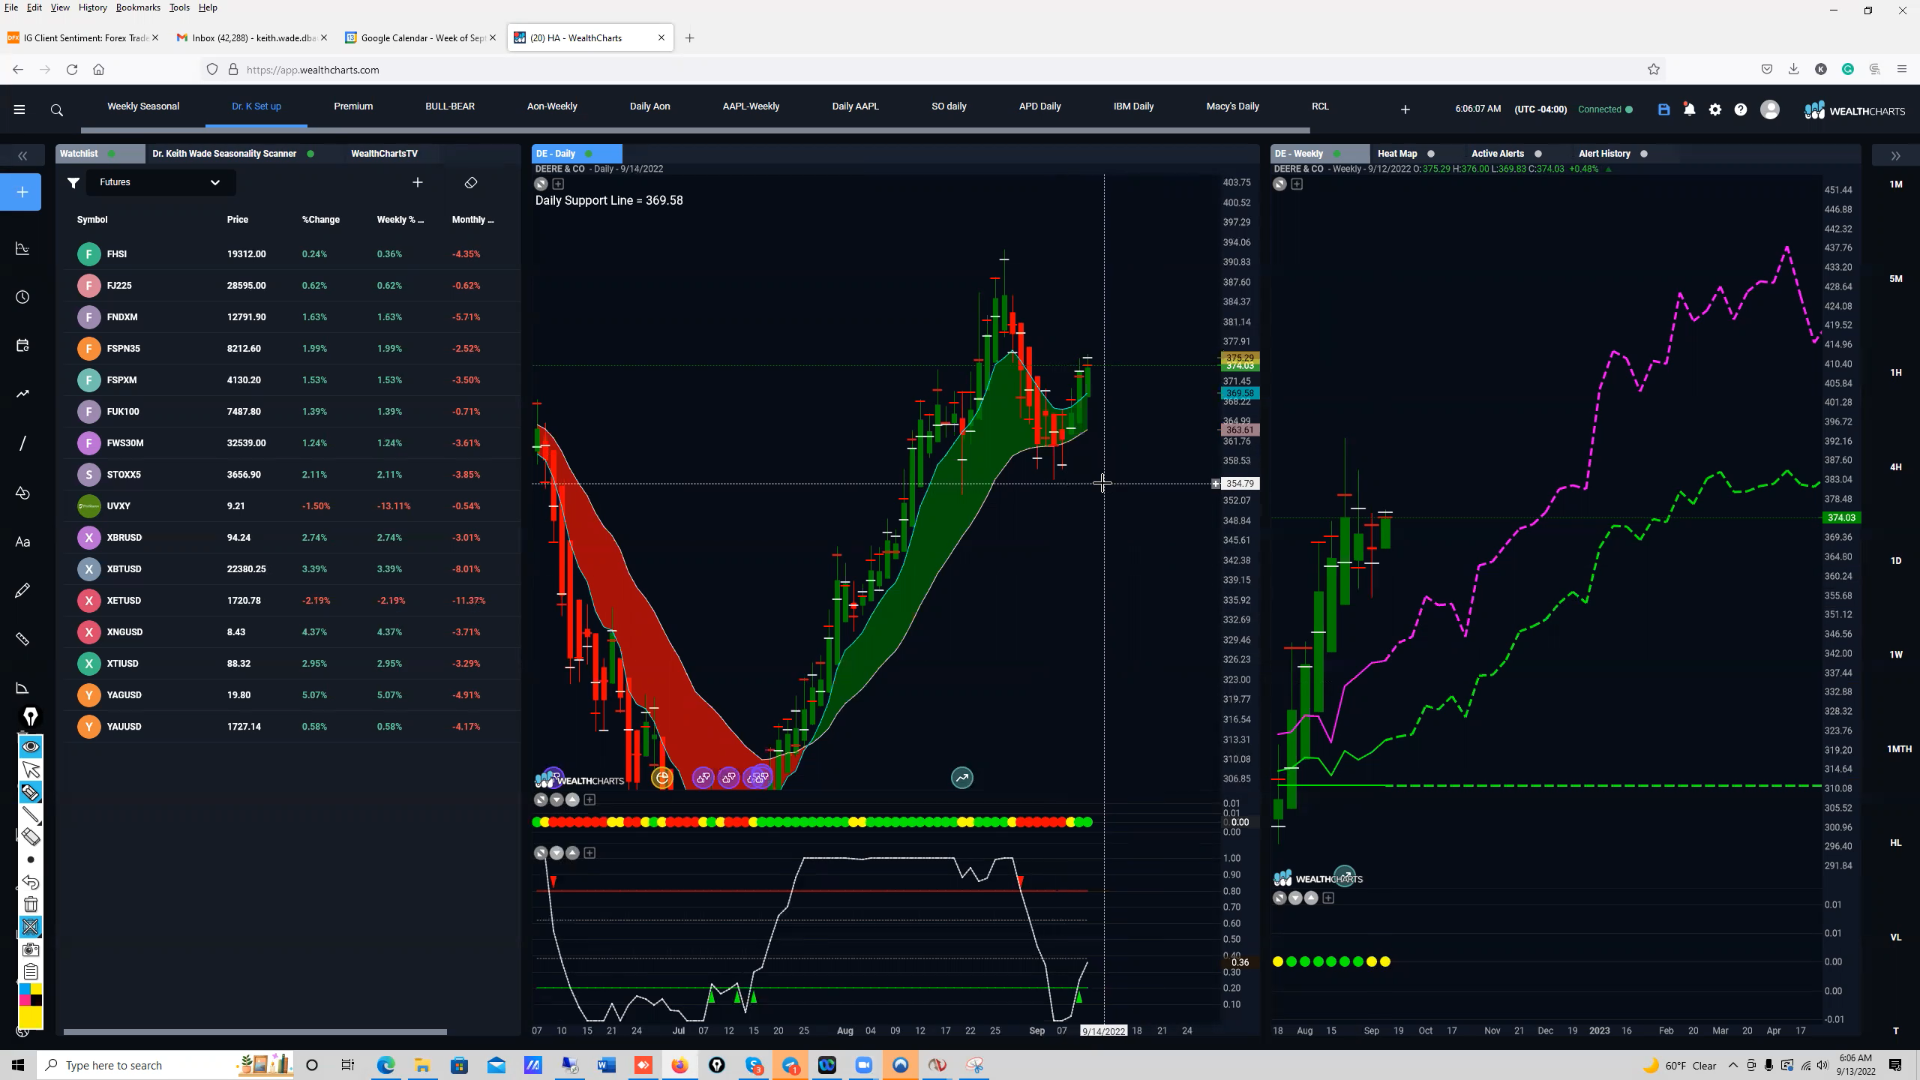Toggle the Active Alerts indicator dot
This screenshot has width=1920, height=1080.
point(1538,154)
